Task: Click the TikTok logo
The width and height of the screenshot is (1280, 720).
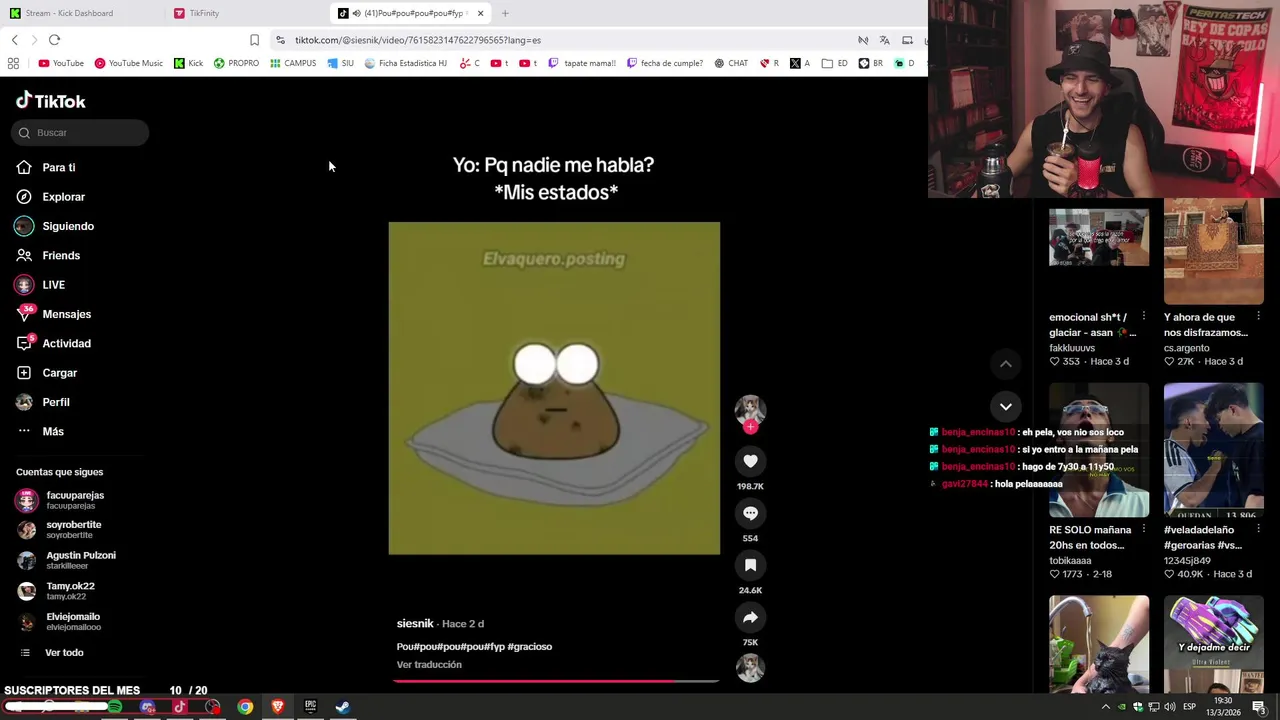Action: coord(51,101)
